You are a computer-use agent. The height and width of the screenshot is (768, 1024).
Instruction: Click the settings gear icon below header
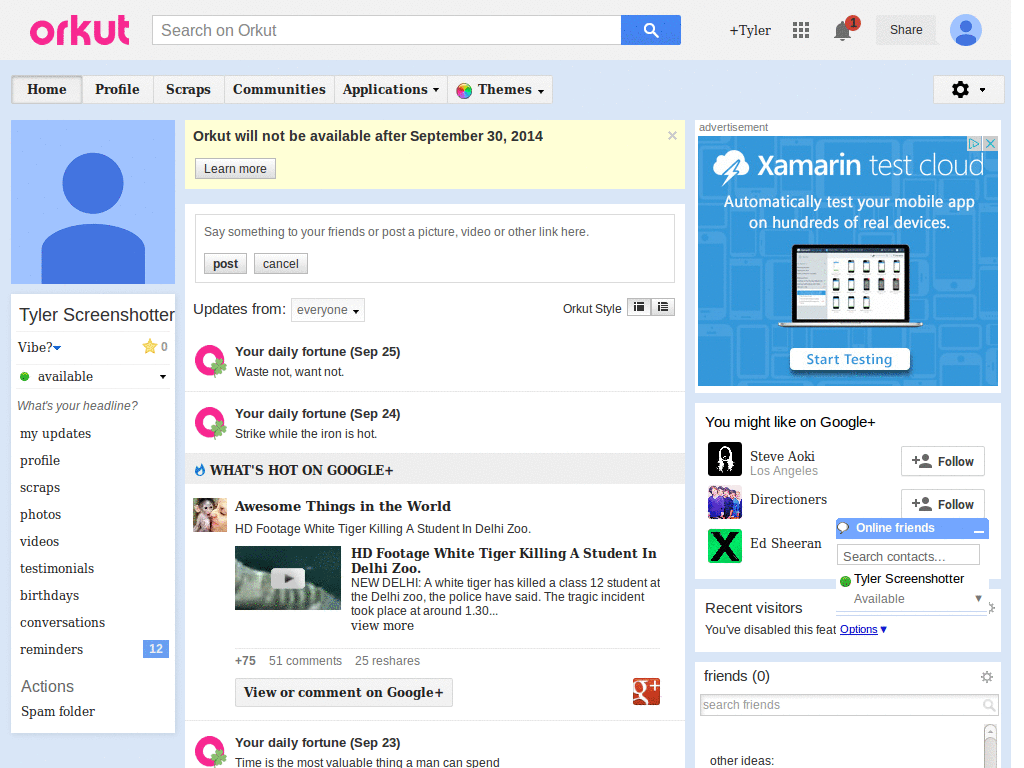coord(960,89)
